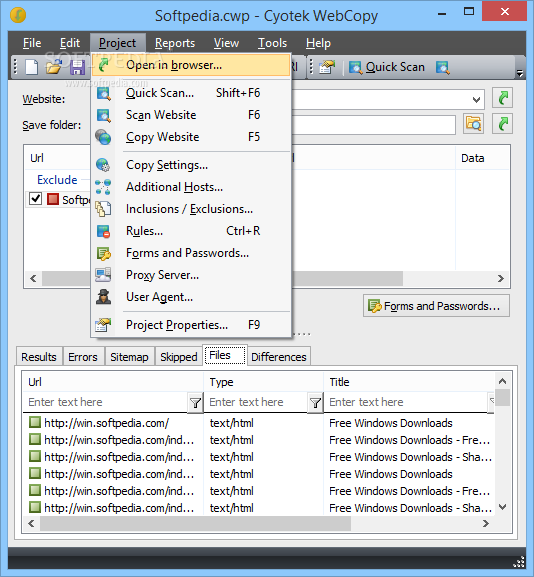
Task: Select Copy Website menu item
Action: (x=191, y=137)
